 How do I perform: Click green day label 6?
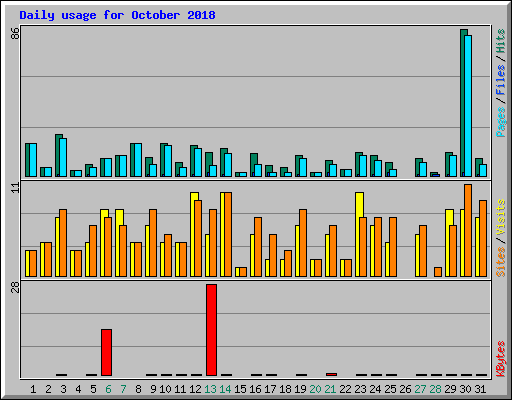click(108, 389)
